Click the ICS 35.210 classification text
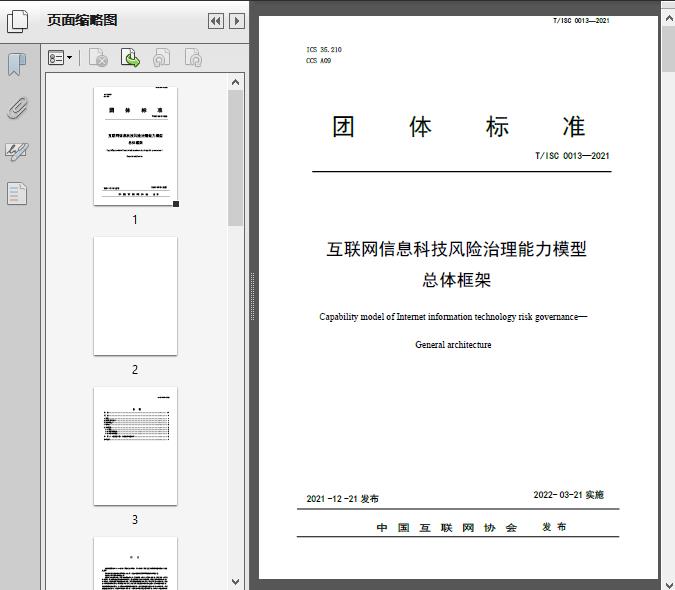 pyautogui.click(x=324, y=49)
